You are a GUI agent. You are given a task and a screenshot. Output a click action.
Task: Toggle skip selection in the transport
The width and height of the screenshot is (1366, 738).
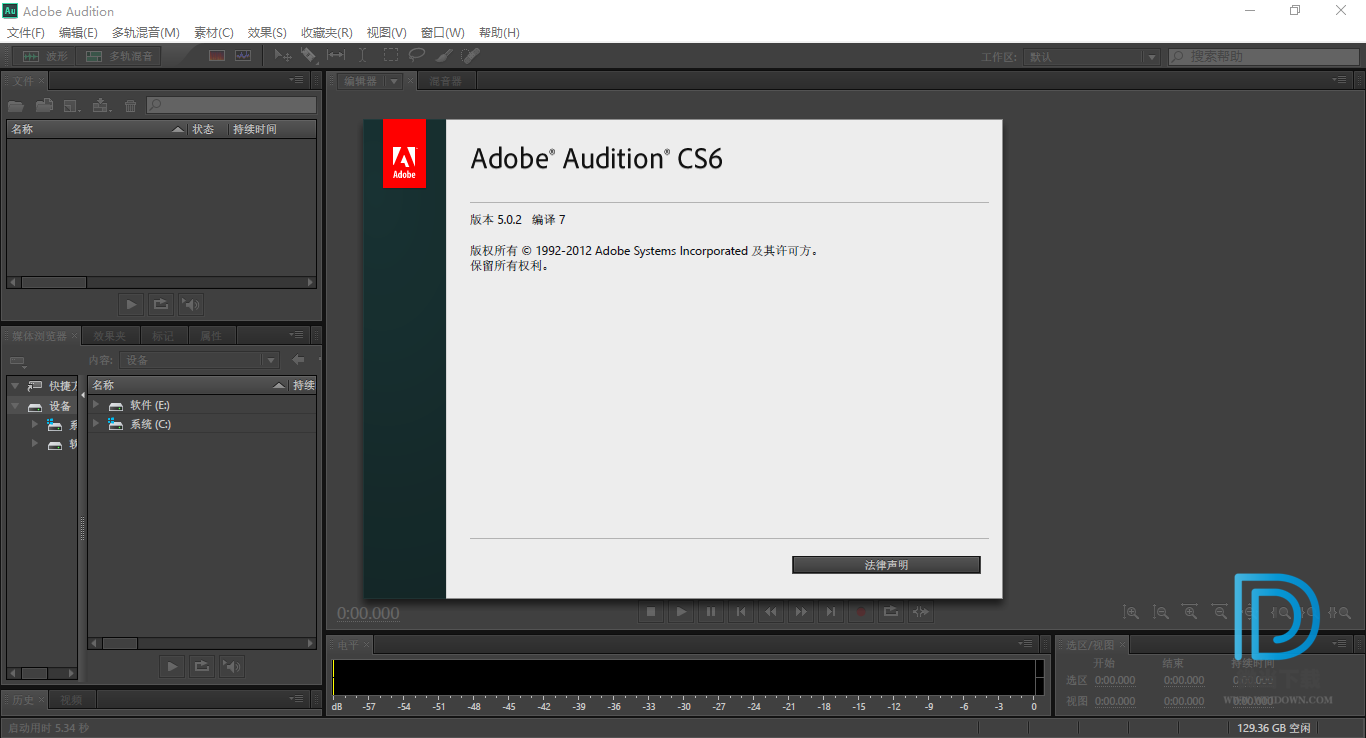point(921,612)
